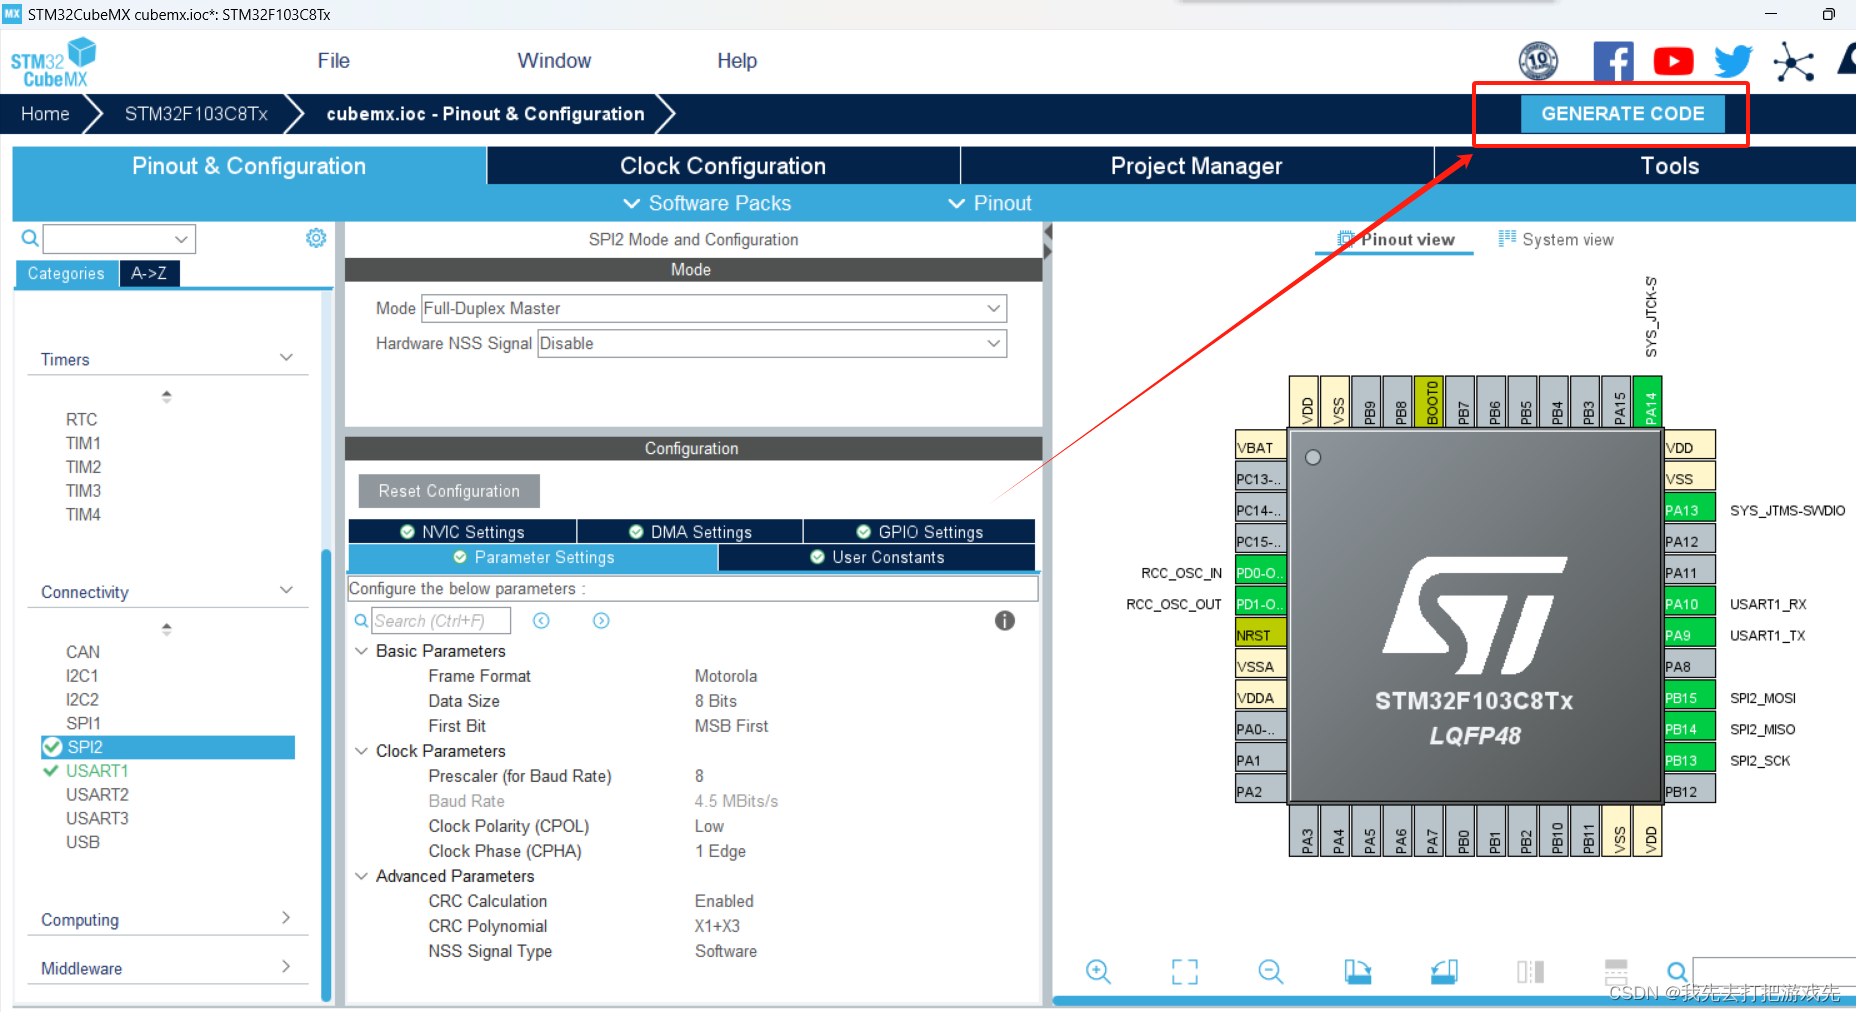Open the Software Packs dropdown
Image resolution: width=1856 pixels, height=1012 pixels.
(707, 203)
